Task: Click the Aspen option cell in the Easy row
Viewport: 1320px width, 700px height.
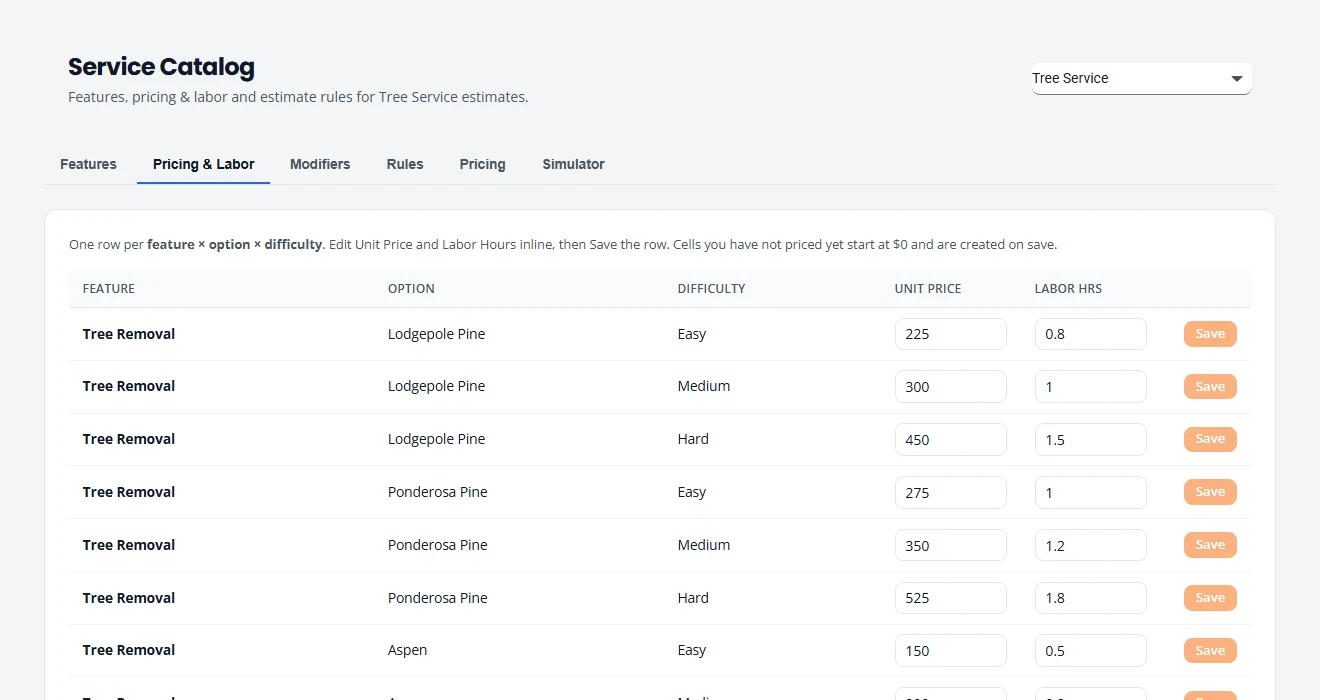Action: pos(408,650)
